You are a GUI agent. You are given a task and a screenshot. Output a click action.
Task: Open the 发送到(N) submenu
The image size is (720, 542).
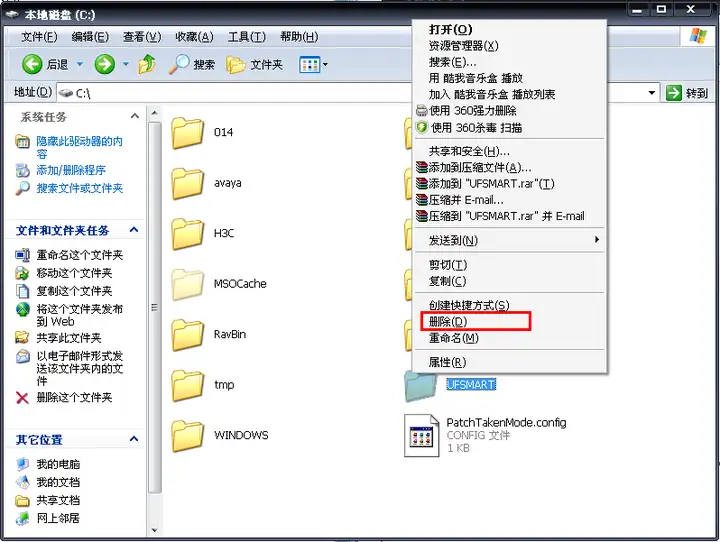click(510, 240)
